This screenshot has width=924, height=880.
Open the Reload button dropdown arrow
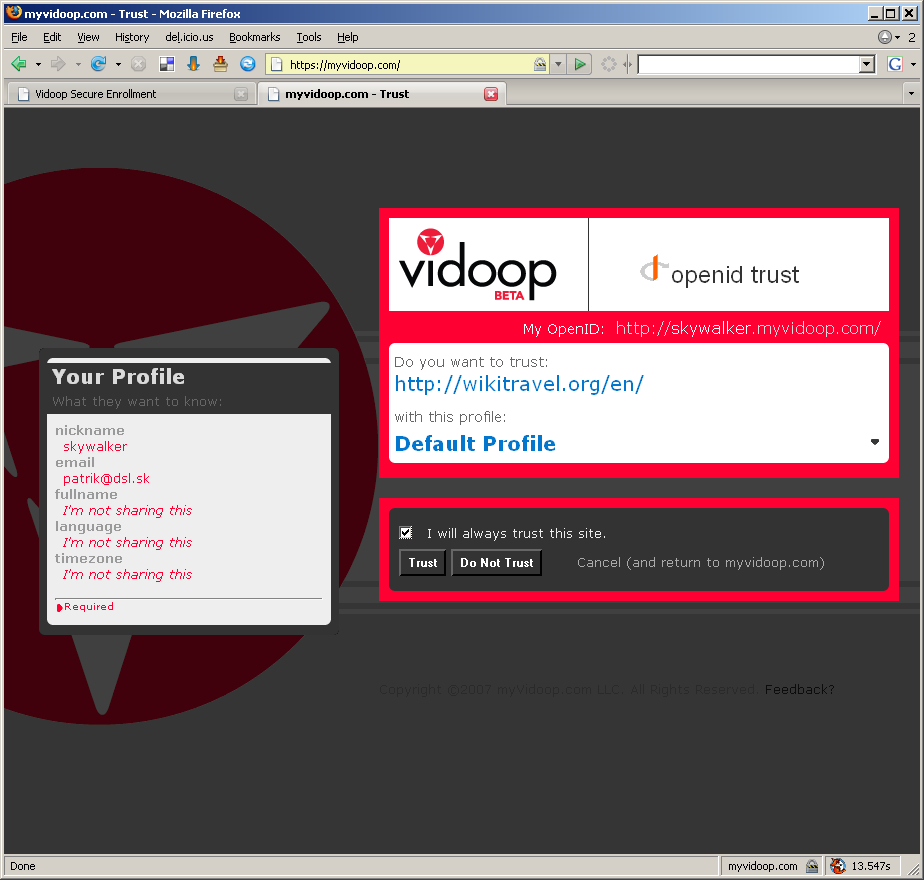point(118,64)
